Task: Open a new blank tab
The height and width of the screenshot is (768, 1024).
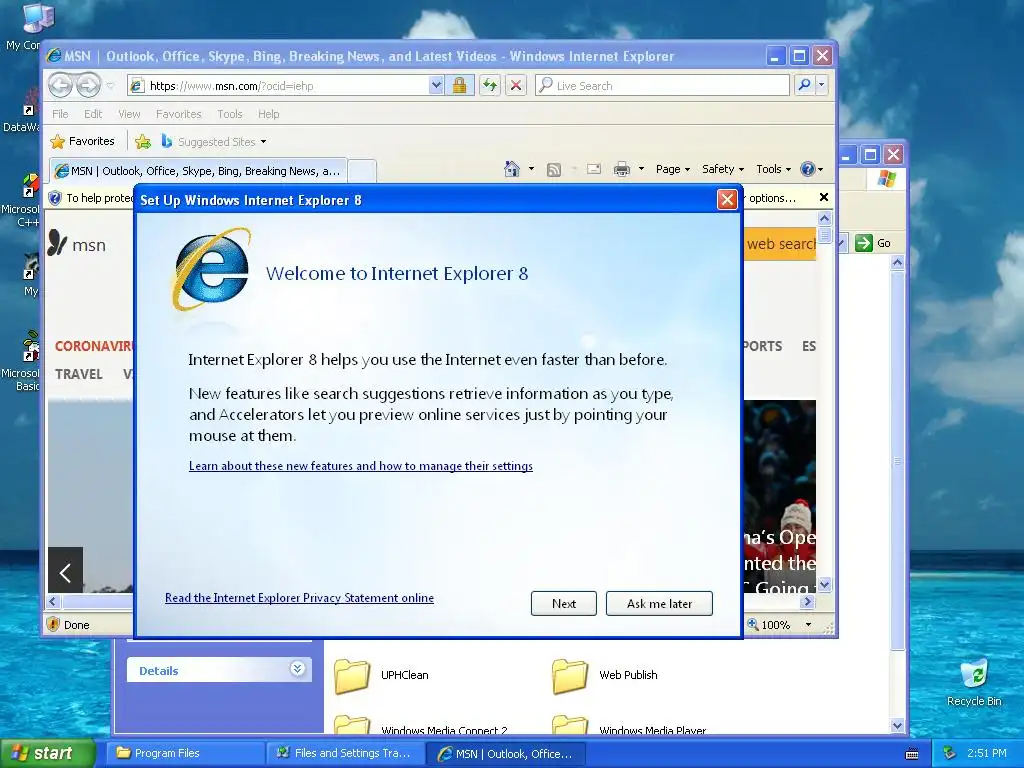Action: (362, 172)
